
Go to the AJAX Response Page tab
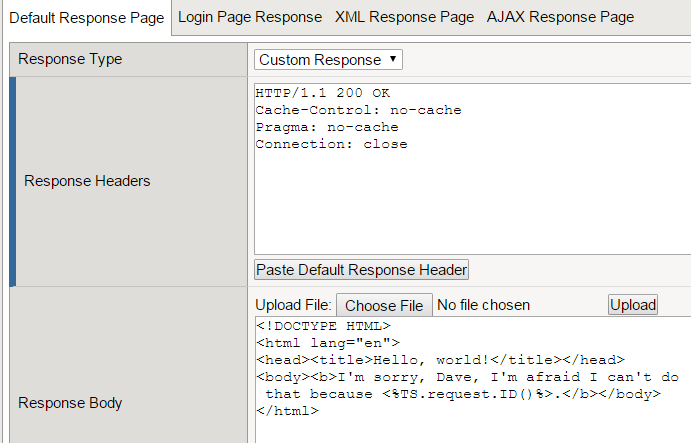click(x=560, y=17)
